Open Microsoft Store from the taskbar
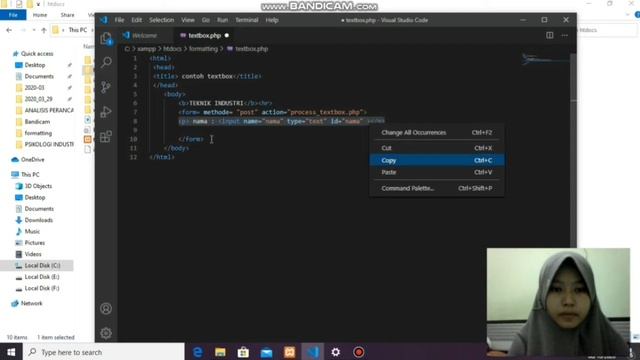Image resolution: width=640 pixels, height=360 pixels. point(243,352)
